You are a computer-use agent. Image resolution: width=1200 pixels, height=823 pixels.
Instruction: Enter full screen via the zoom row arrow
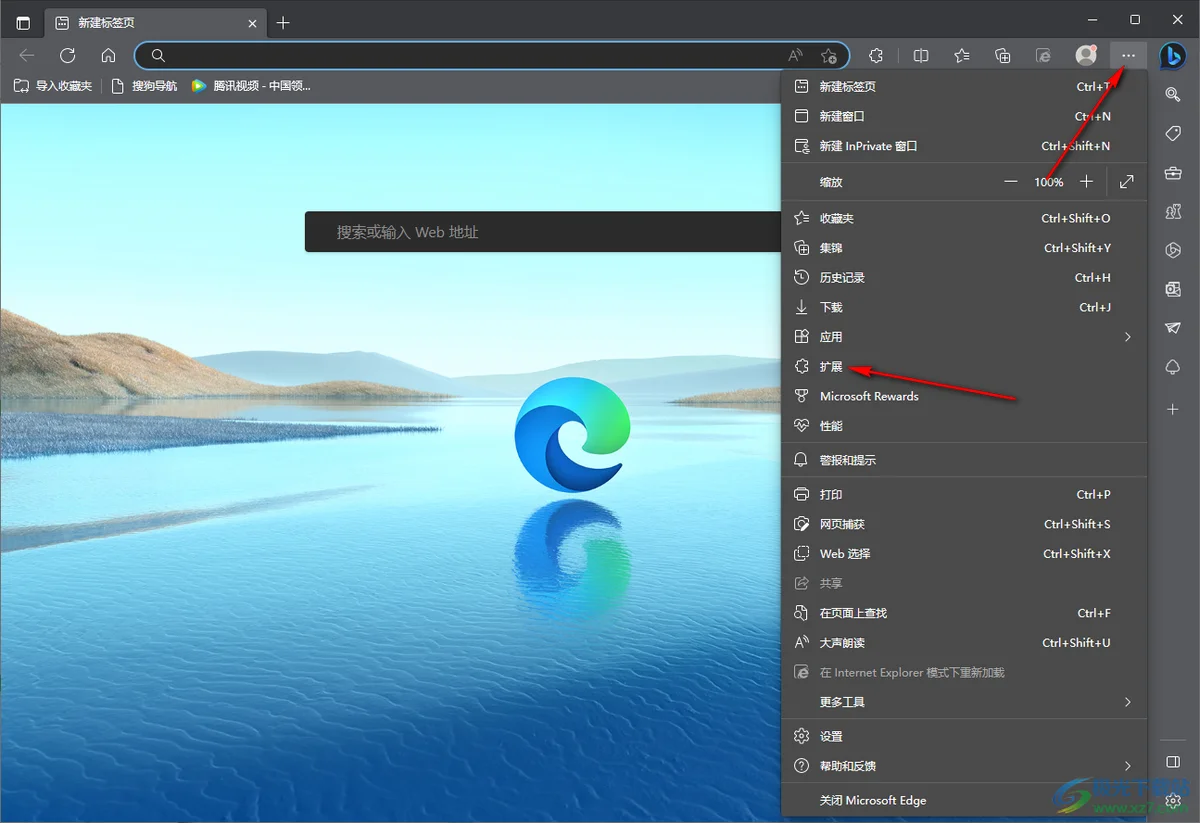tap(1127, 182)
